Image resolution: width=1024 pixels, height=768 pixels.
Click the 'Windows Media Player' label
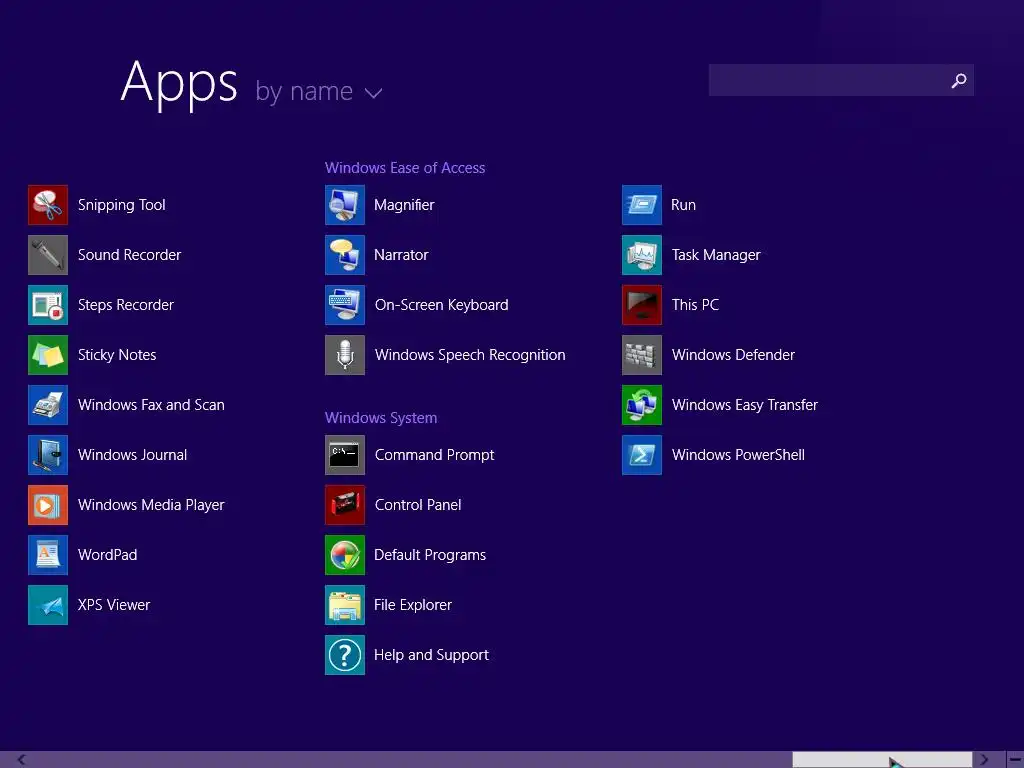pyautogui.click(x=151, y=505)
